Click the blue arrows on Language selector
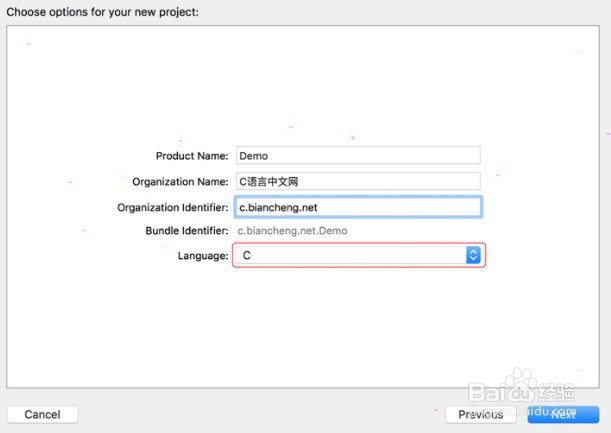The height and width of the screenshot is (433, 611). [x=473, y=256]
